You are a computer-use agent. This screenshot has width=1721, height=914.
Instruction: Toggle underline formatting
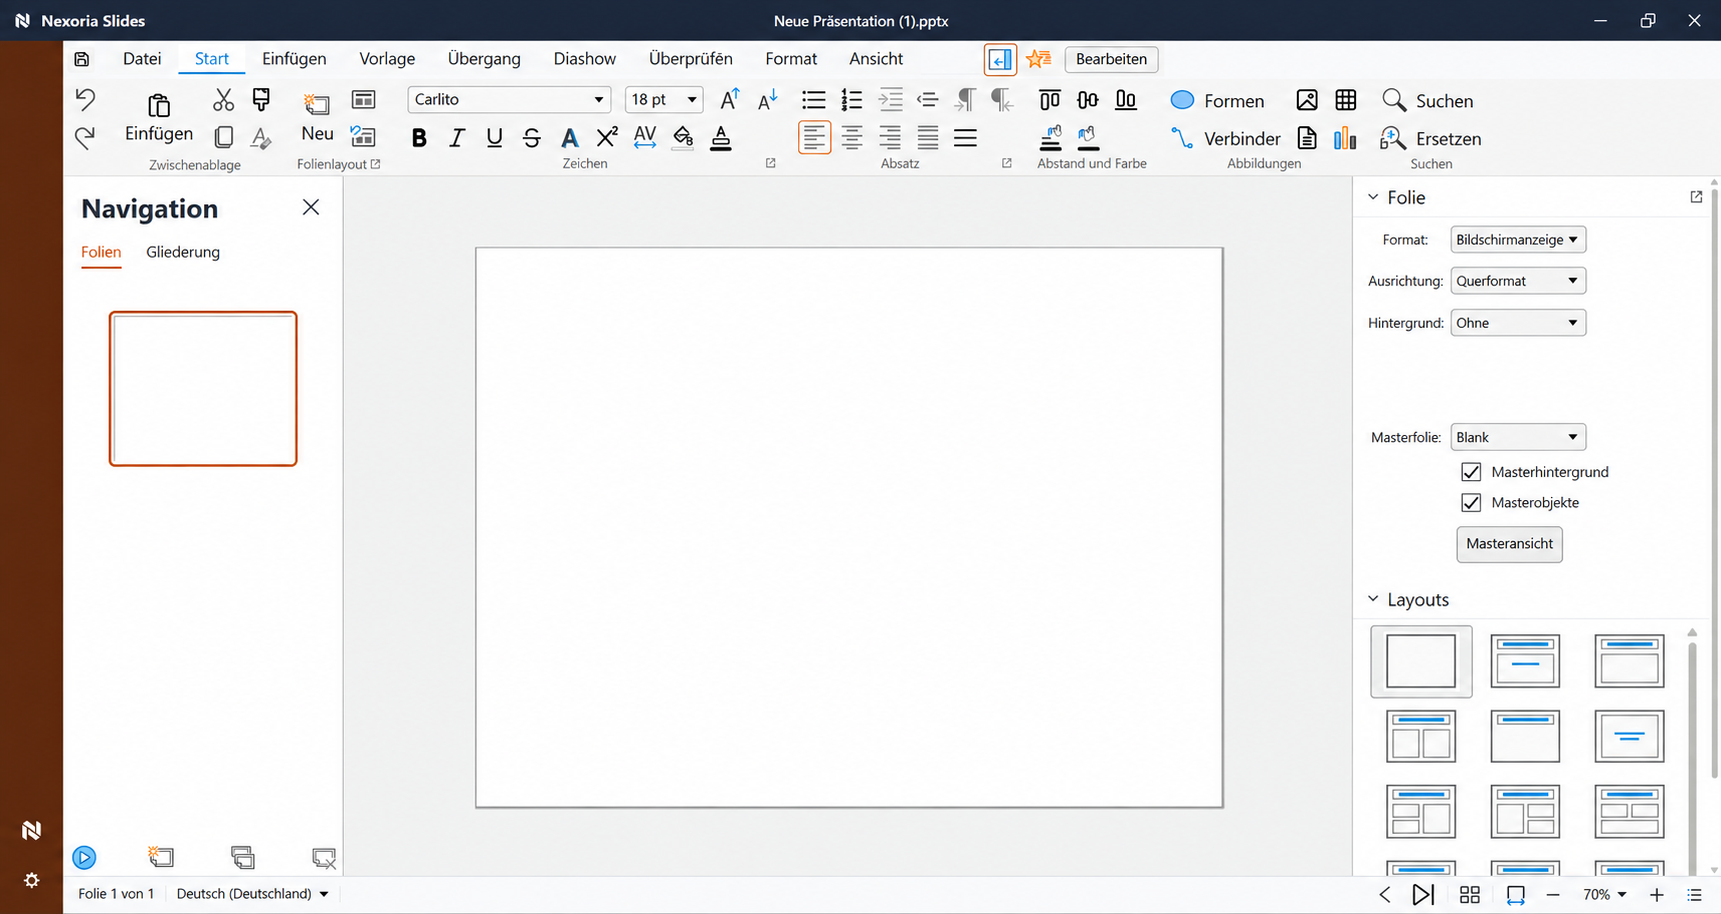click(494, 138)
